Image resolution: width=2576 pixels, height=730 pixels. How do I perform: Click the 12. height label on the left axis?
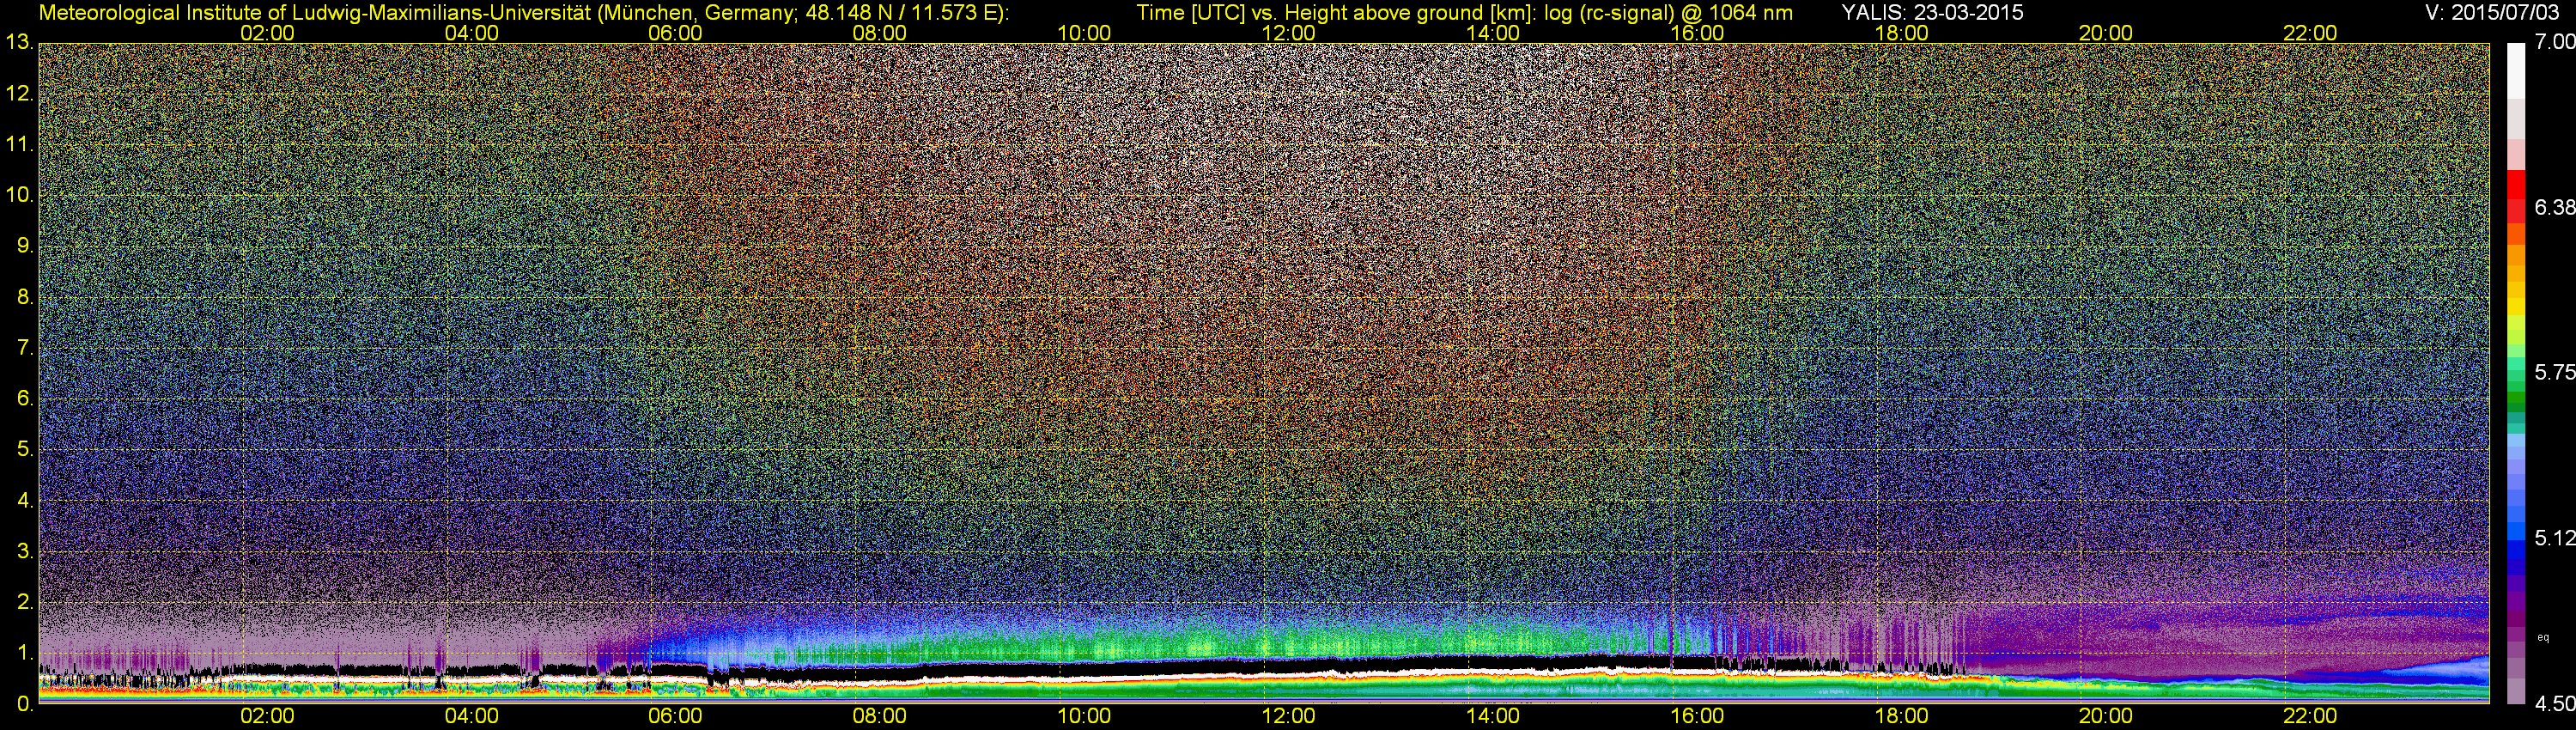pos(19,94)
